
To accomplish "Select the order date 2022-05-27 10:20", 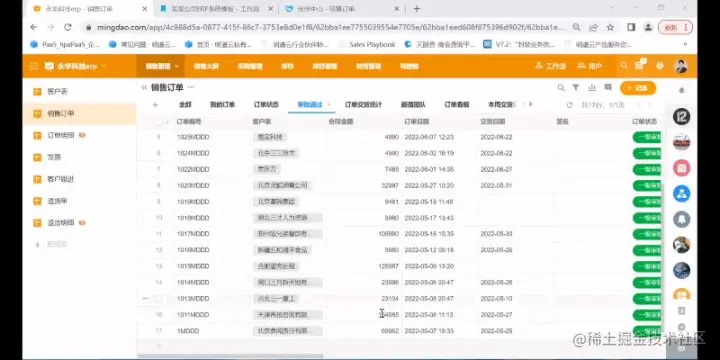I will click(429, 186).
